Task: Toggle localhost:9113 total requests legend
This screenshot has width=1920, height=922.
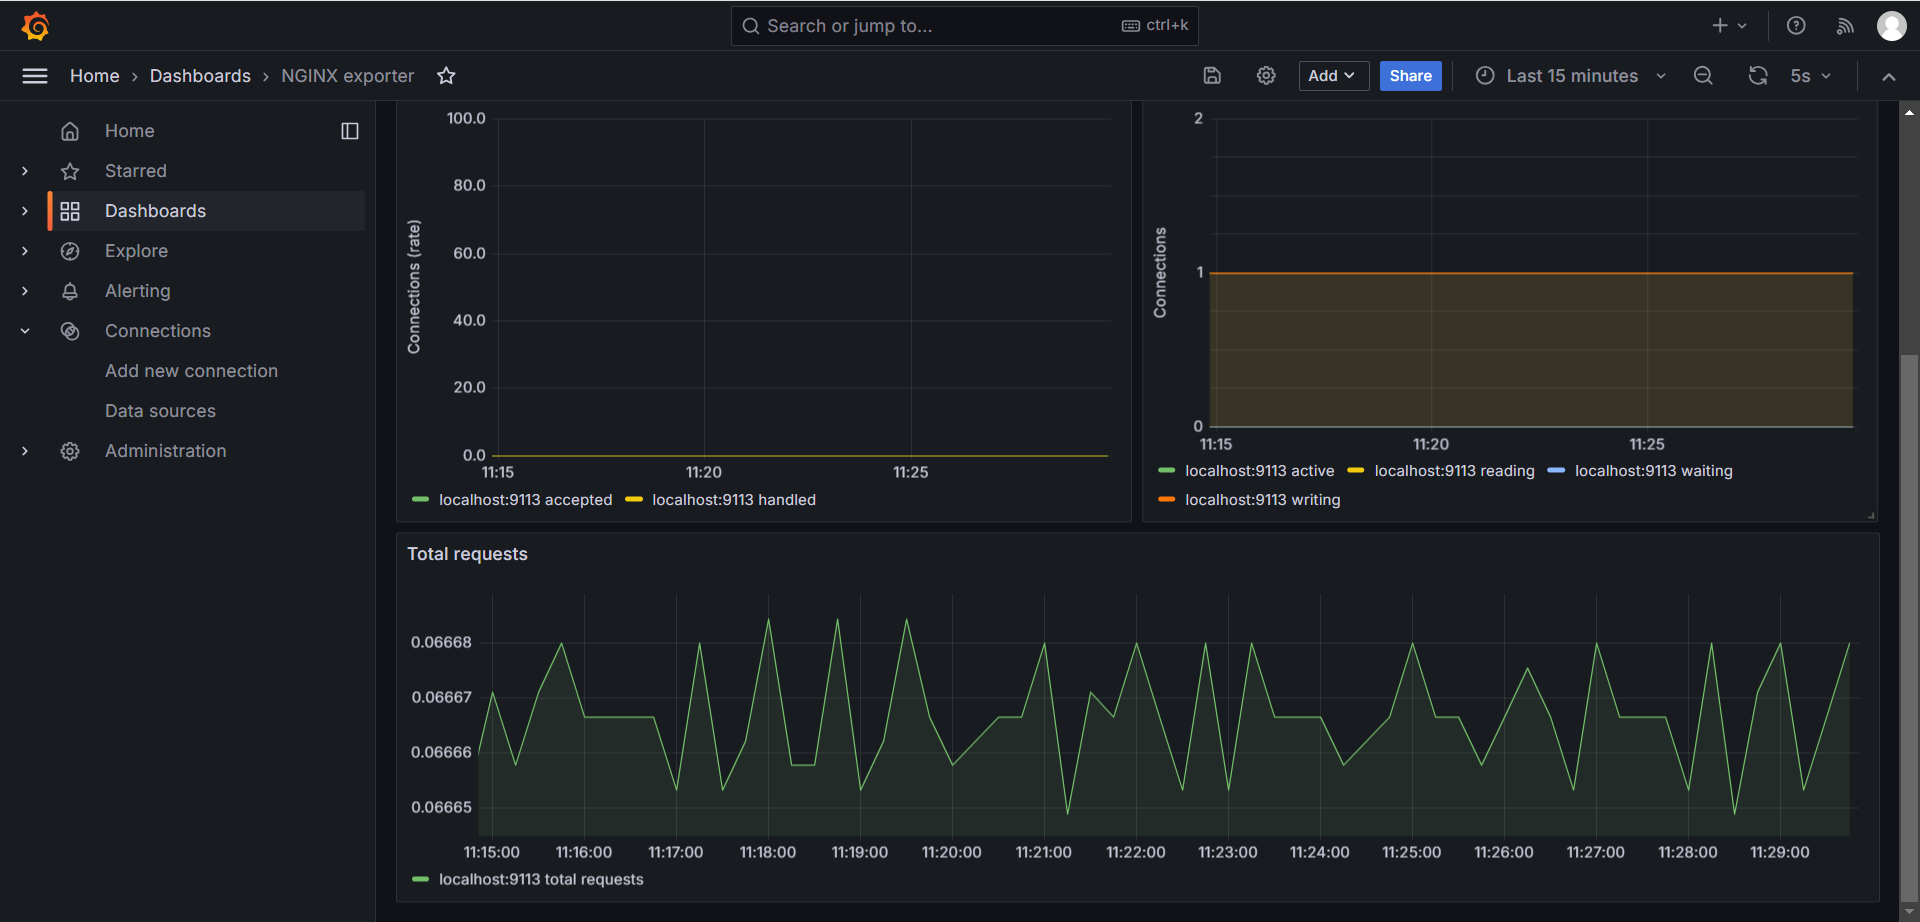Action: (541, 879)
